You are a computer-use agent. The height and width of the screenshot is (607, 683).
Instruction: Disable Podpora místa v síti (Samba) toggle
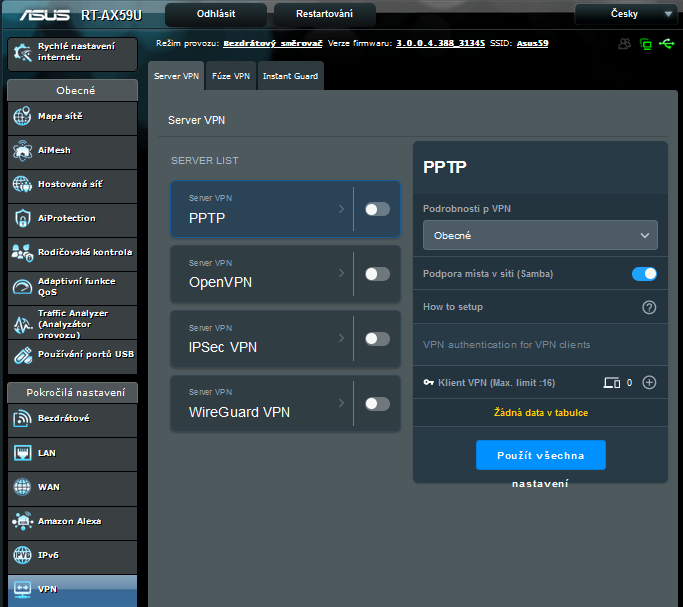pos(644,274)
